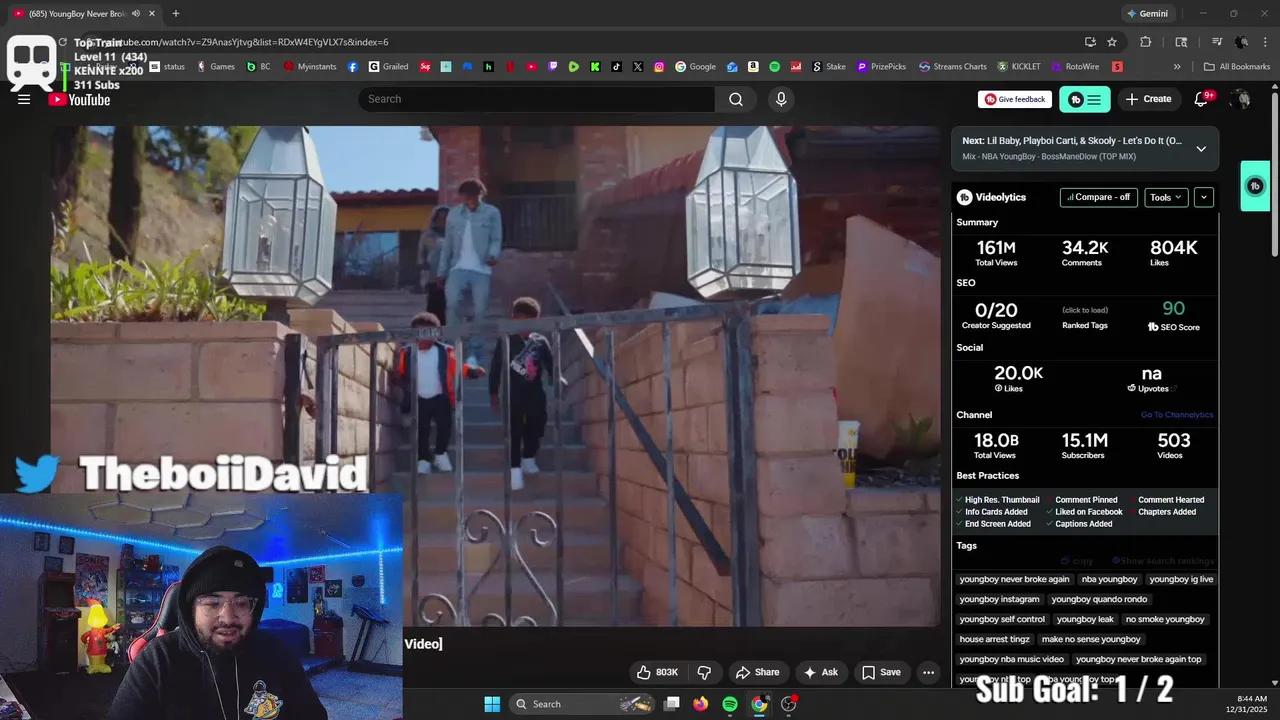This screenshot has height=720, width=1280.
Task: Open the Grailed bookmark
Action: [x=389, y=67]
